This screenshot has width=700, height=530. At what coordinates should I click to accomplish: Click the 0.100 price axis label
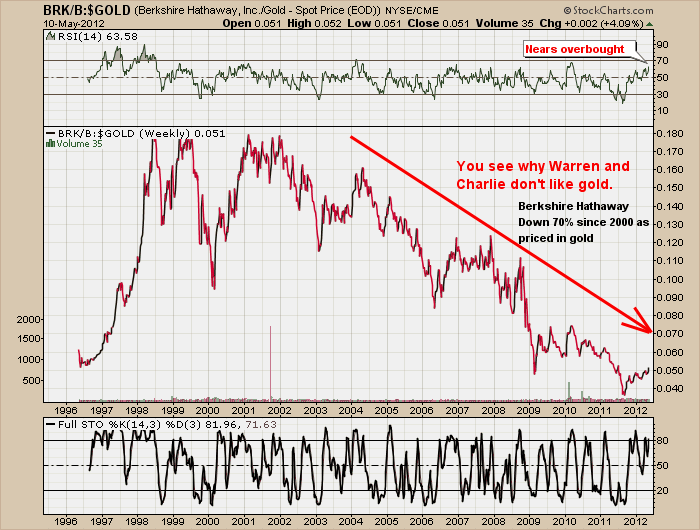(670, 279)
